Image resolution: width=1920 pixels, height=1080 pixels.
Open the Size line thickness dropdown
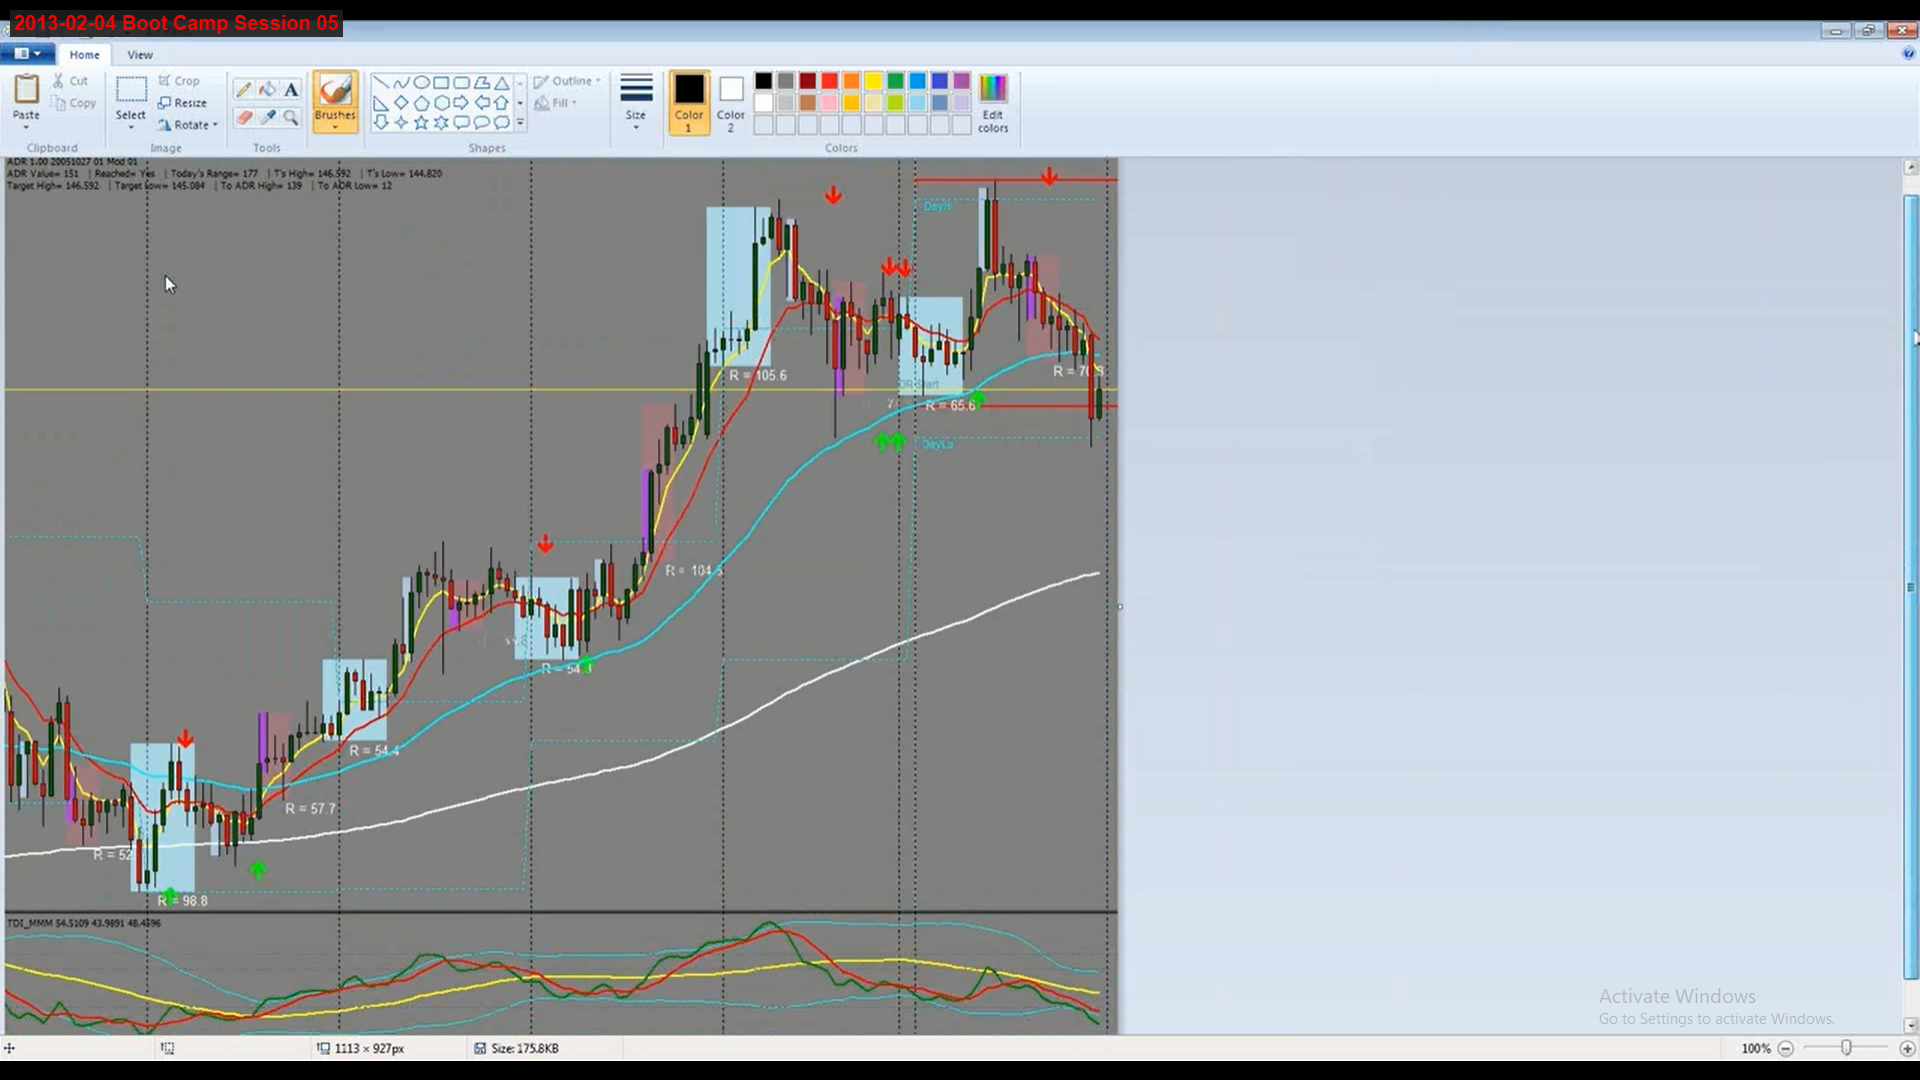click(636, 102)
